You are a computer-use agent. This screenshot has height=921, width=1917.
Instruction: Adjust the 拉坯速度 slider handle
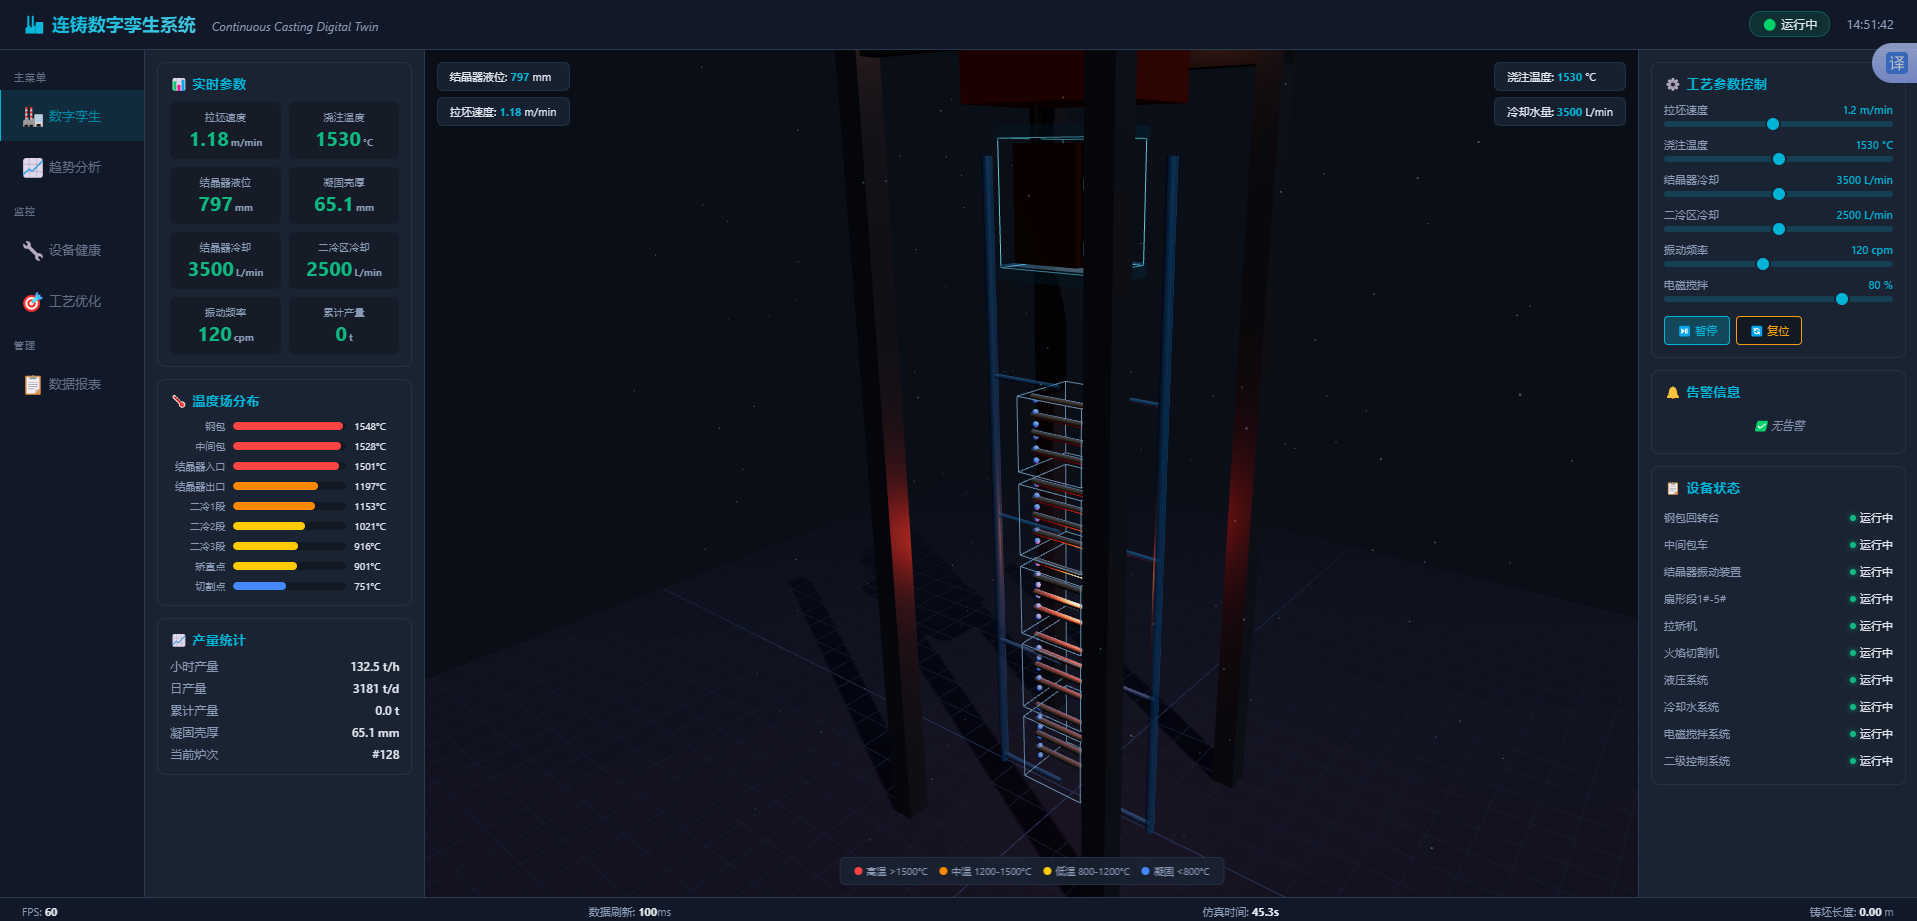pyautogui.click(x=1773, y=124)
